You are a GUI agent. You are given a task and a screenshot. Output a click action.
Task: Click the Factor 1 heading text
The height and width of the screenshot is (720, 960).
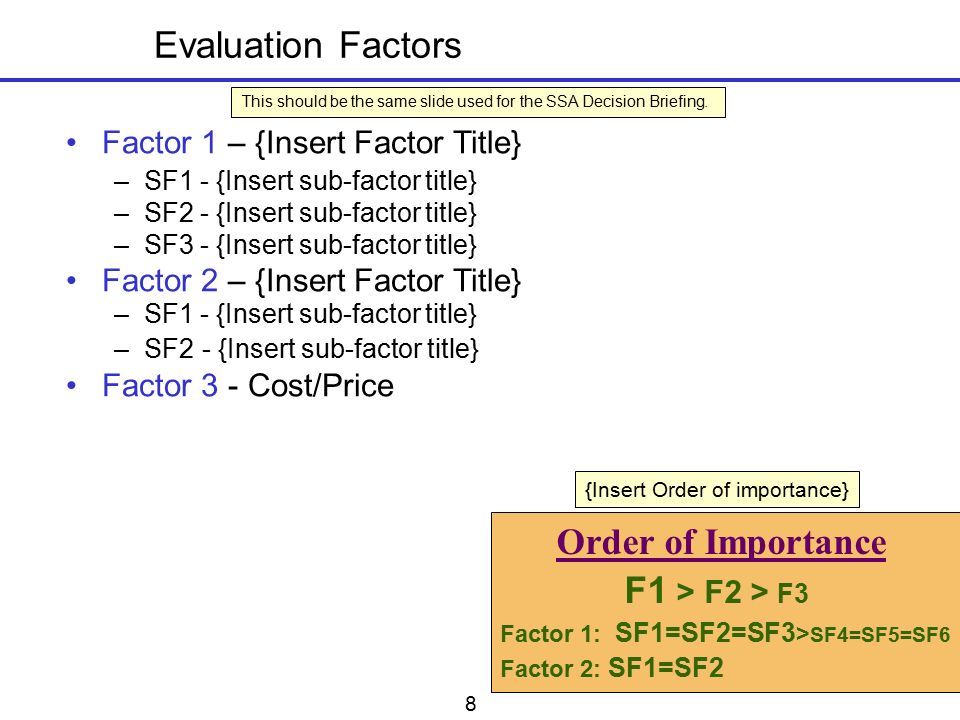(159, 143)
